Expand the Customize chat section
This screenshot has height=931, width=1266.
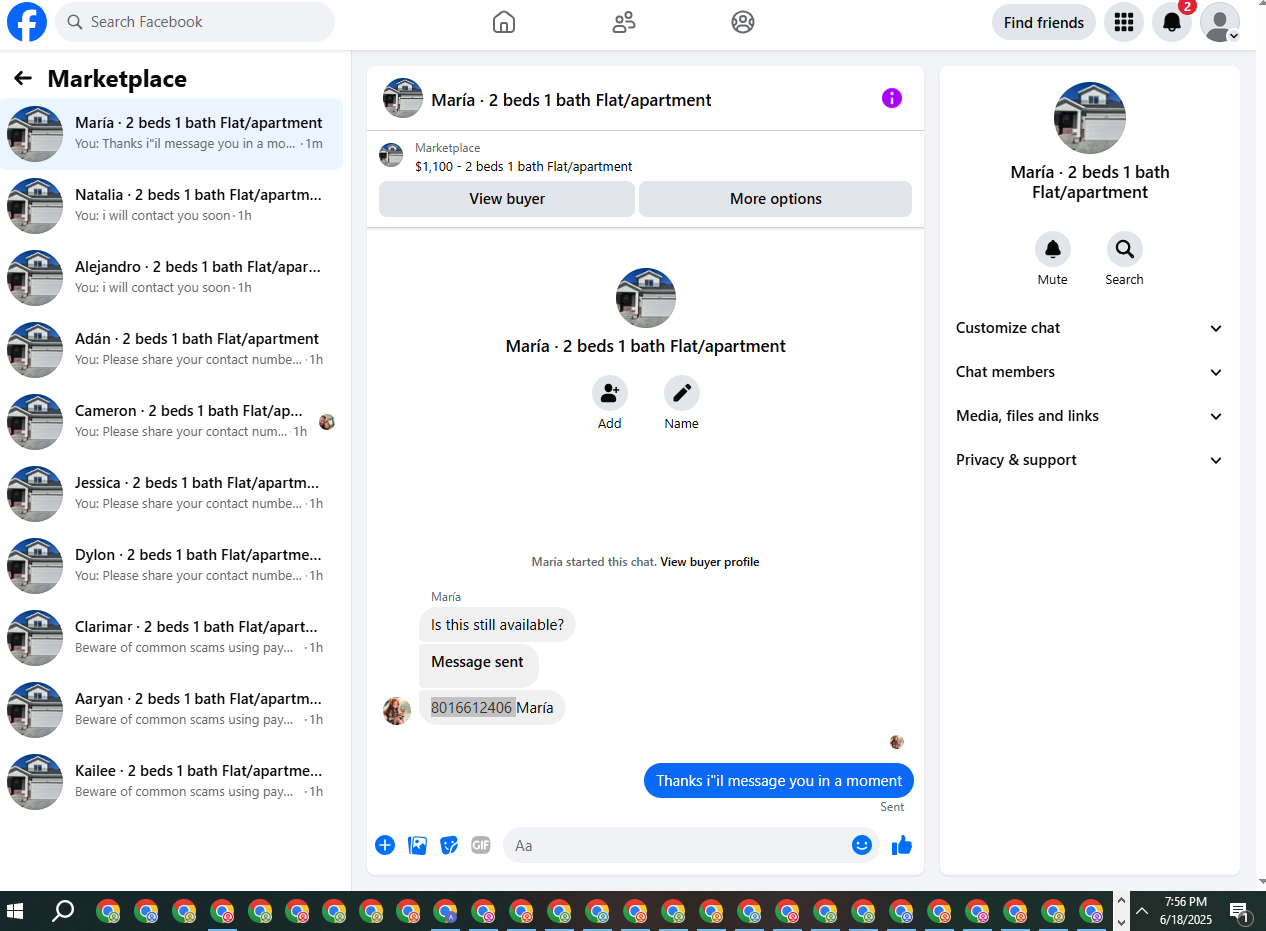[1090, 328]
